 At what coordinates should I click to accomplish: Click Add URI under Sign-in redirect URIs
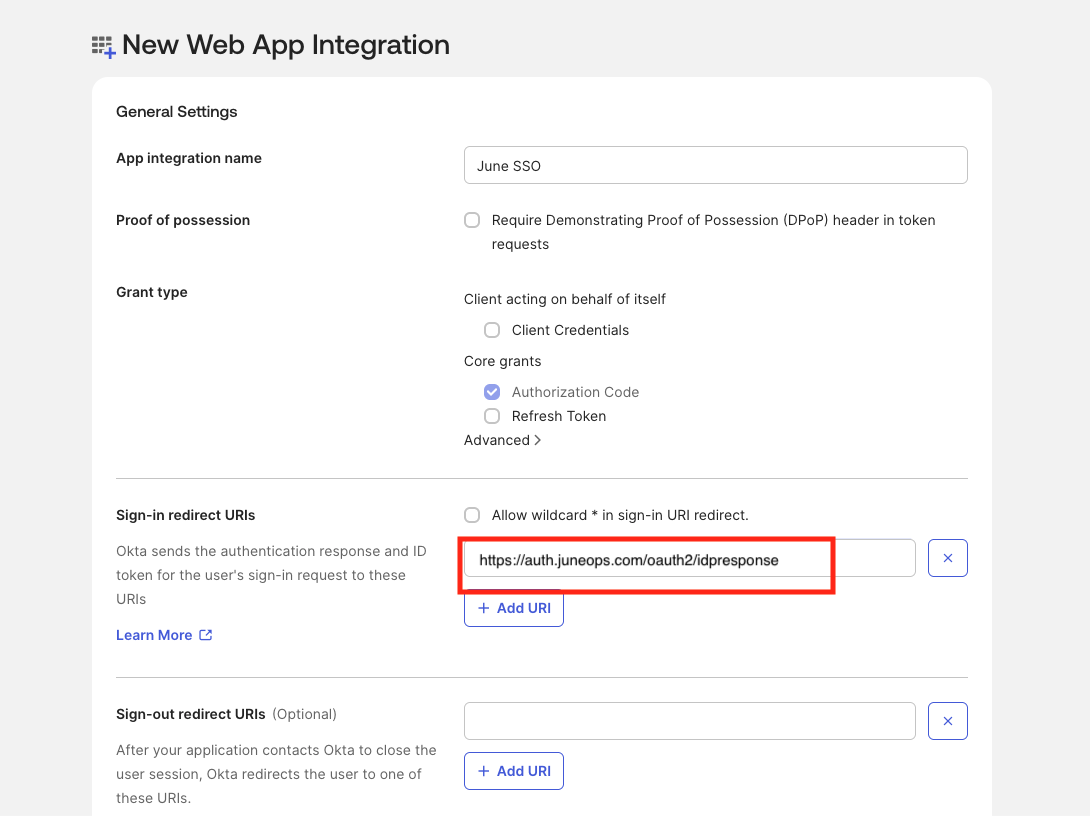[513, 607]
